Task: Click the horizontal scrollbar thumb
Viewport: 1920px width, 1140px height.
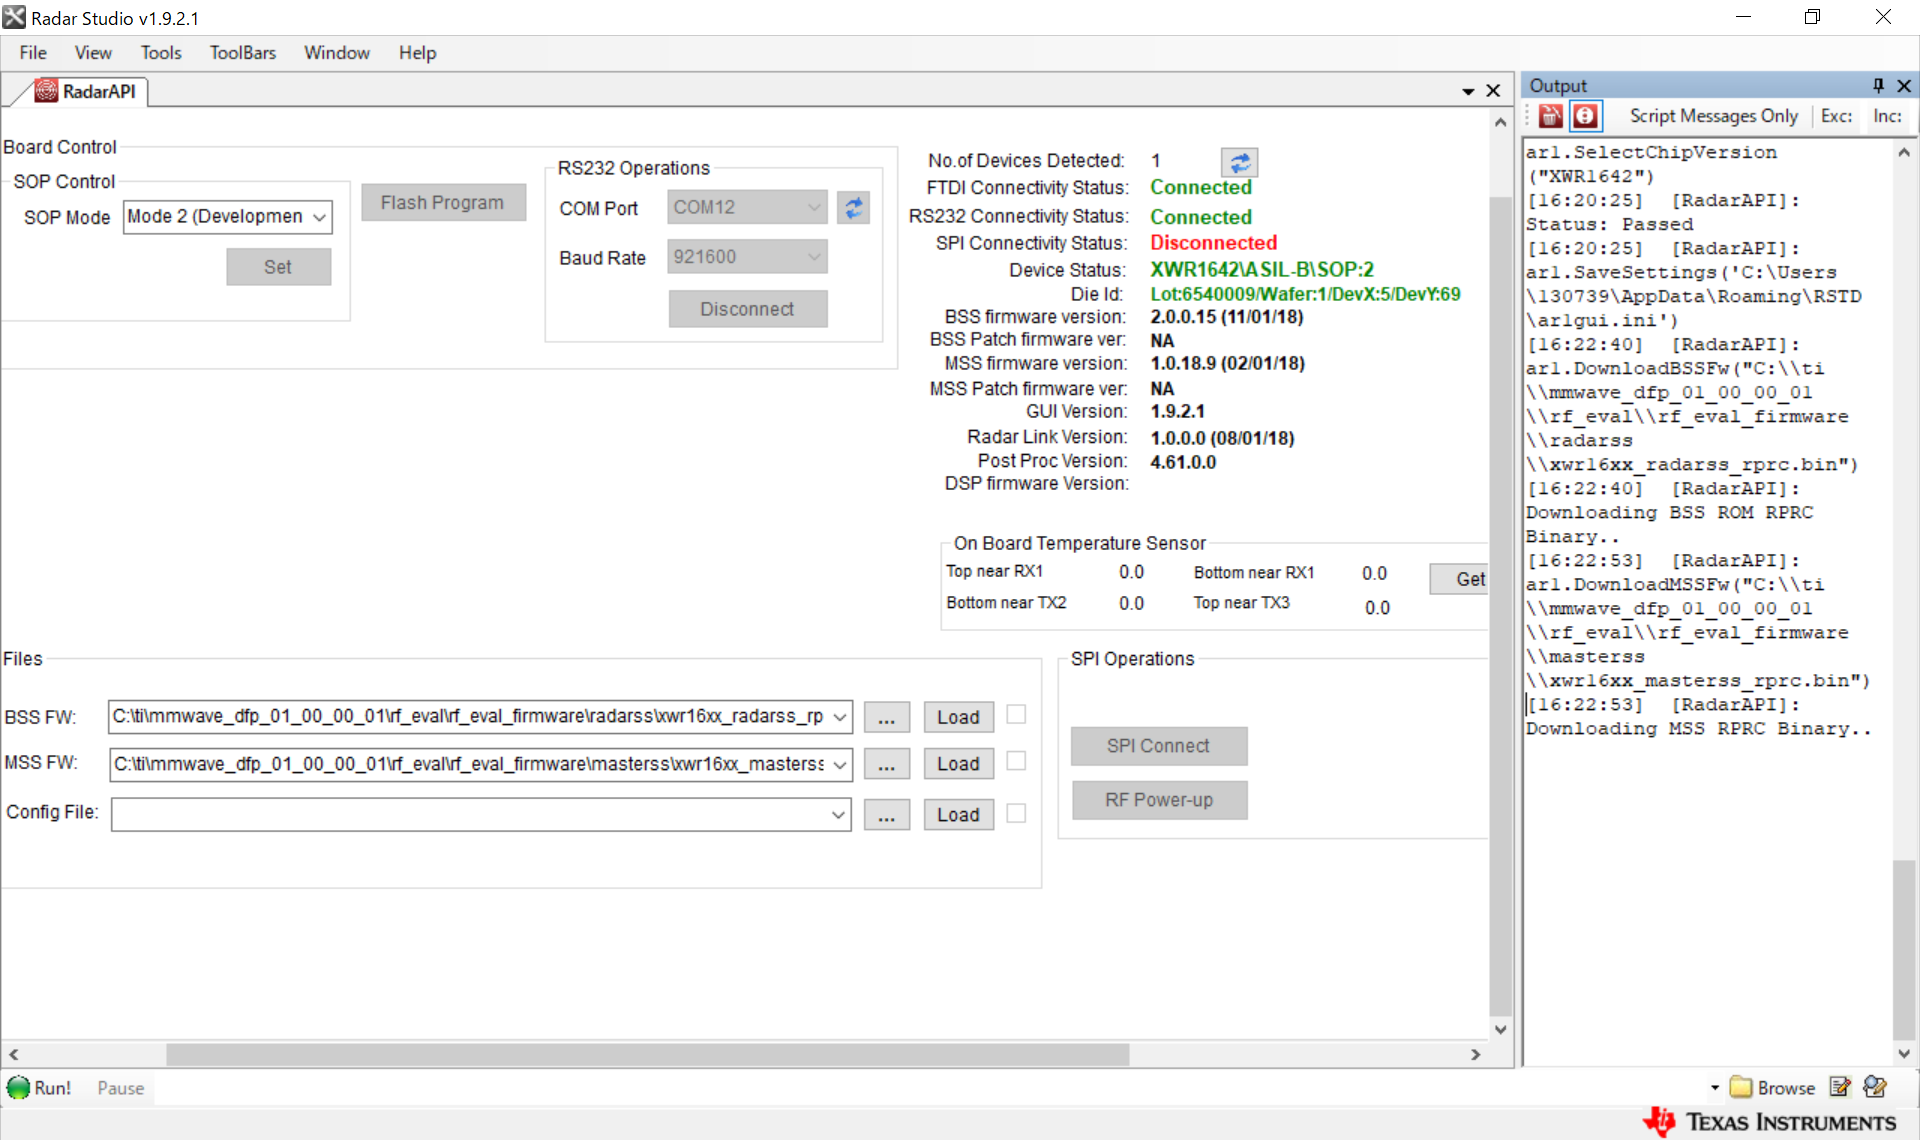Action: point(647,1055)
